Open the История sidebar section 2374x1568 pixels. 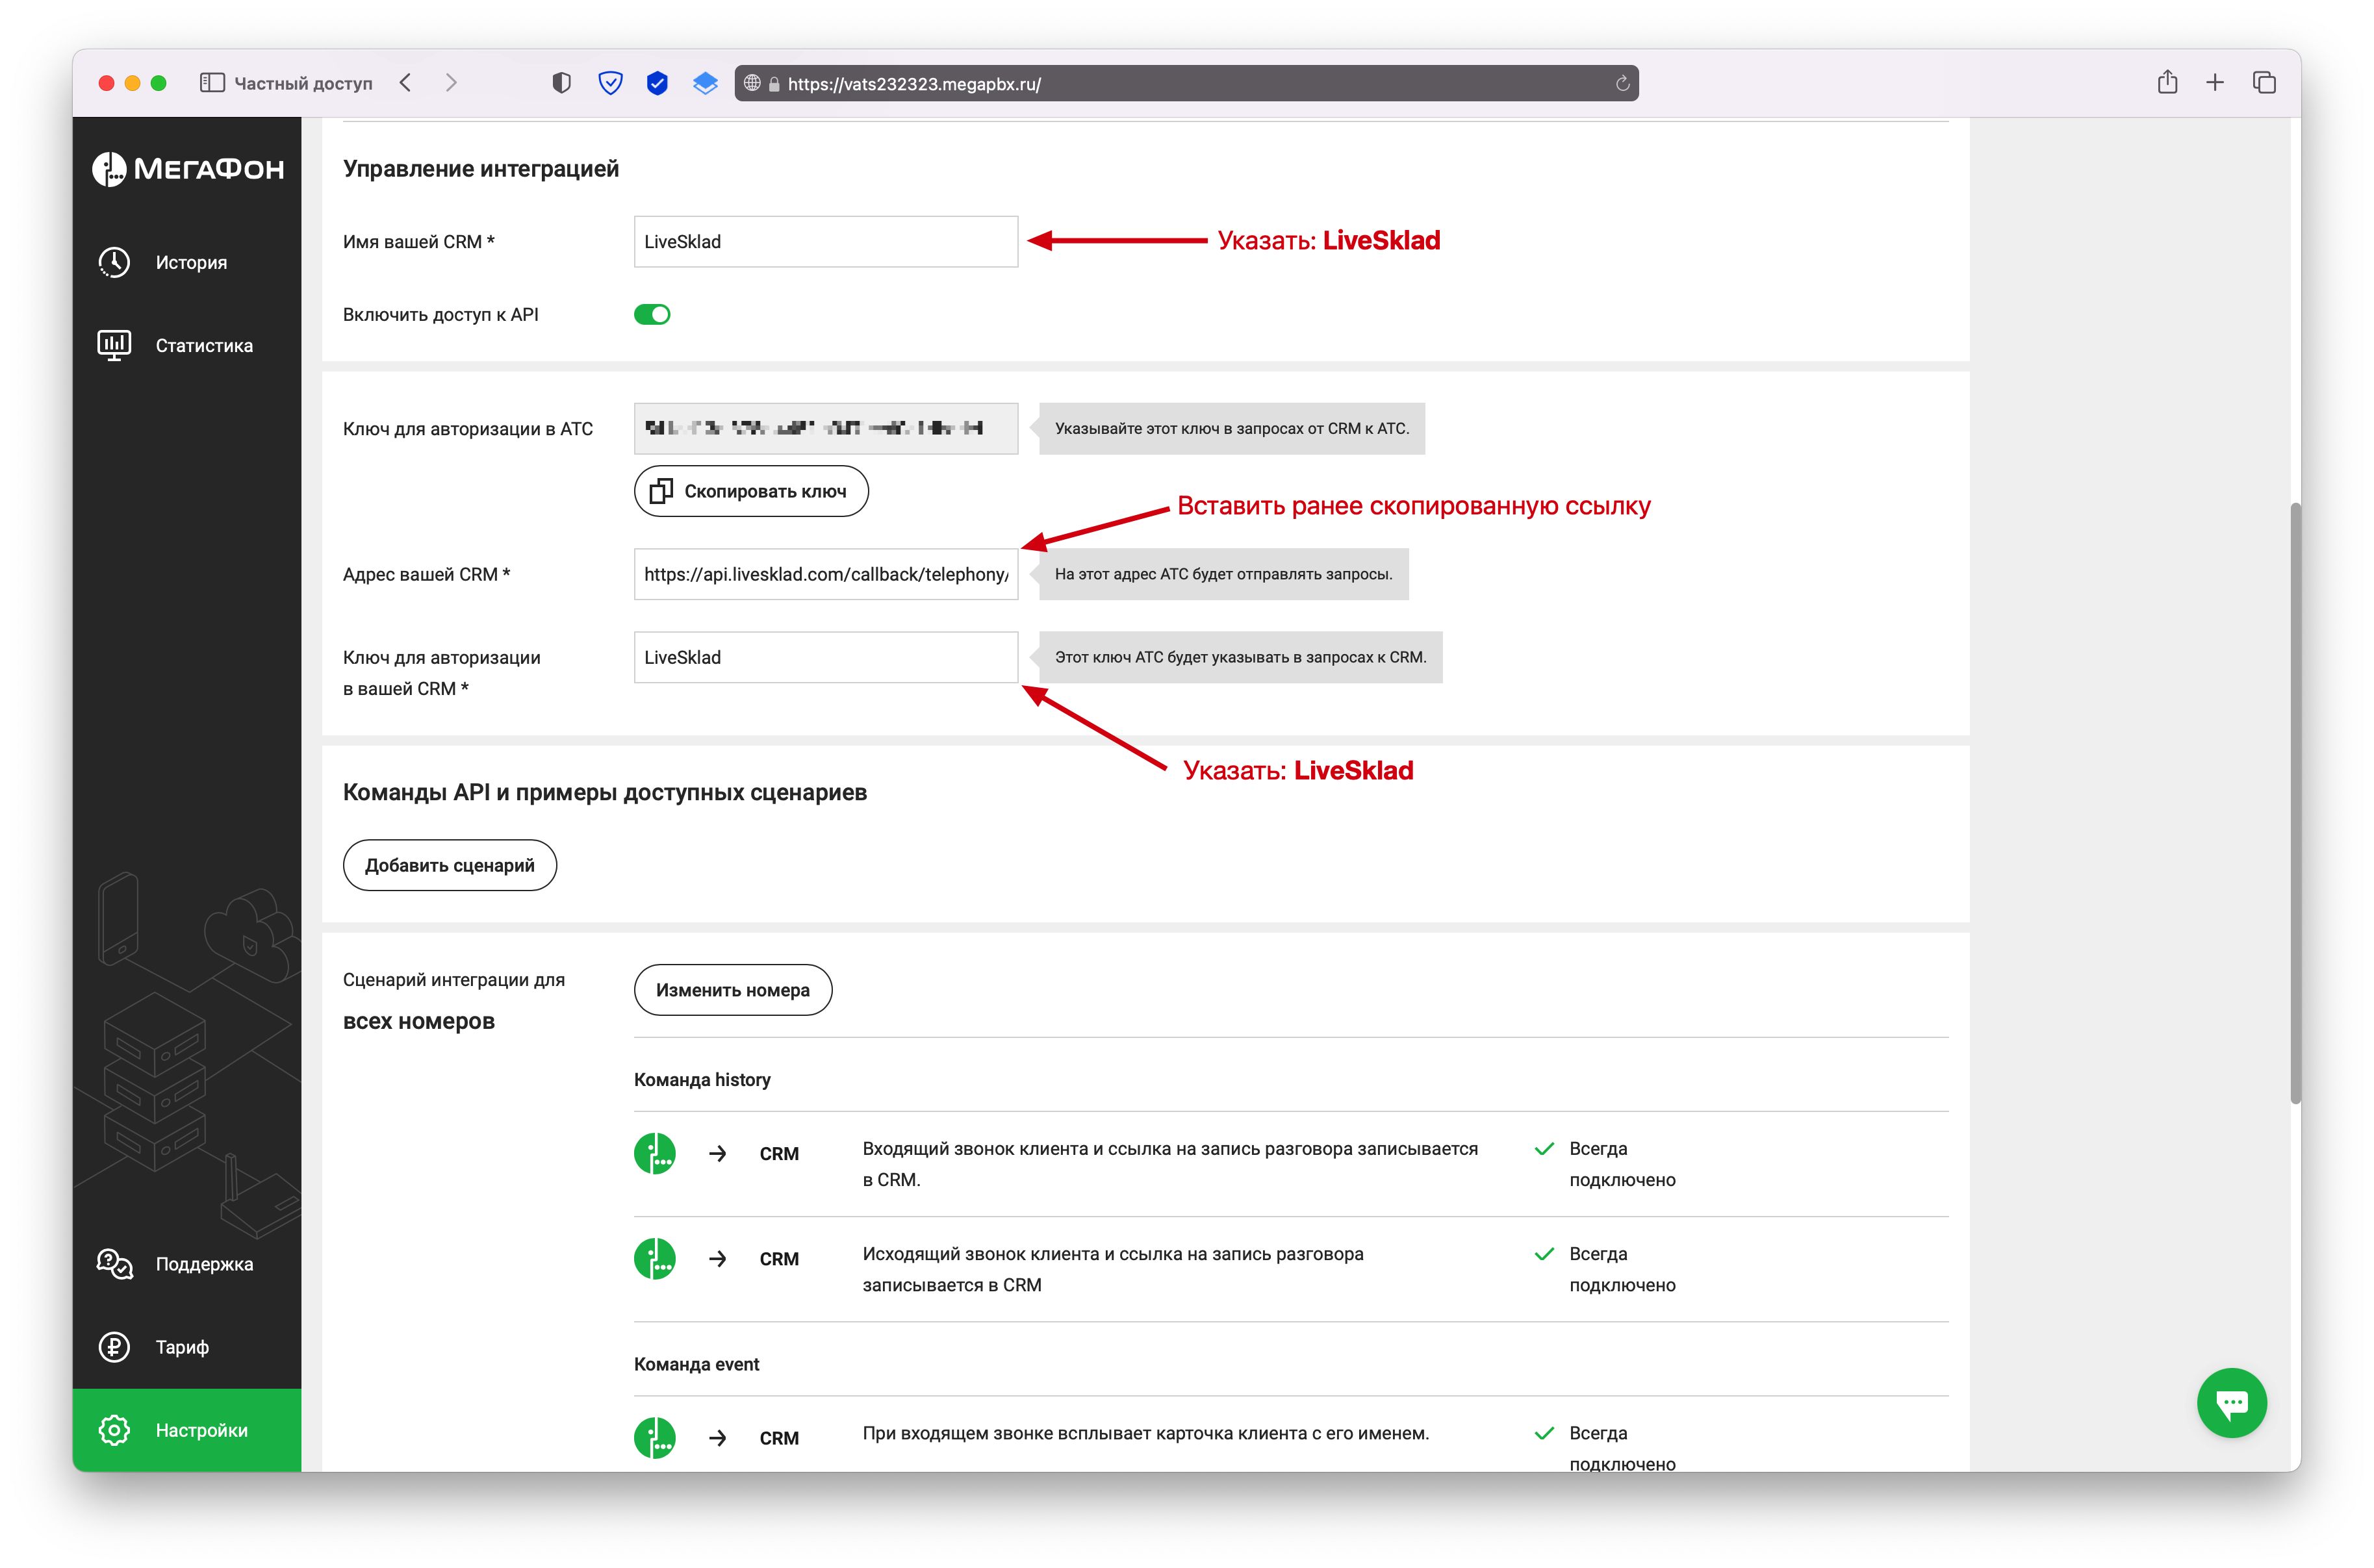[187, 262]
